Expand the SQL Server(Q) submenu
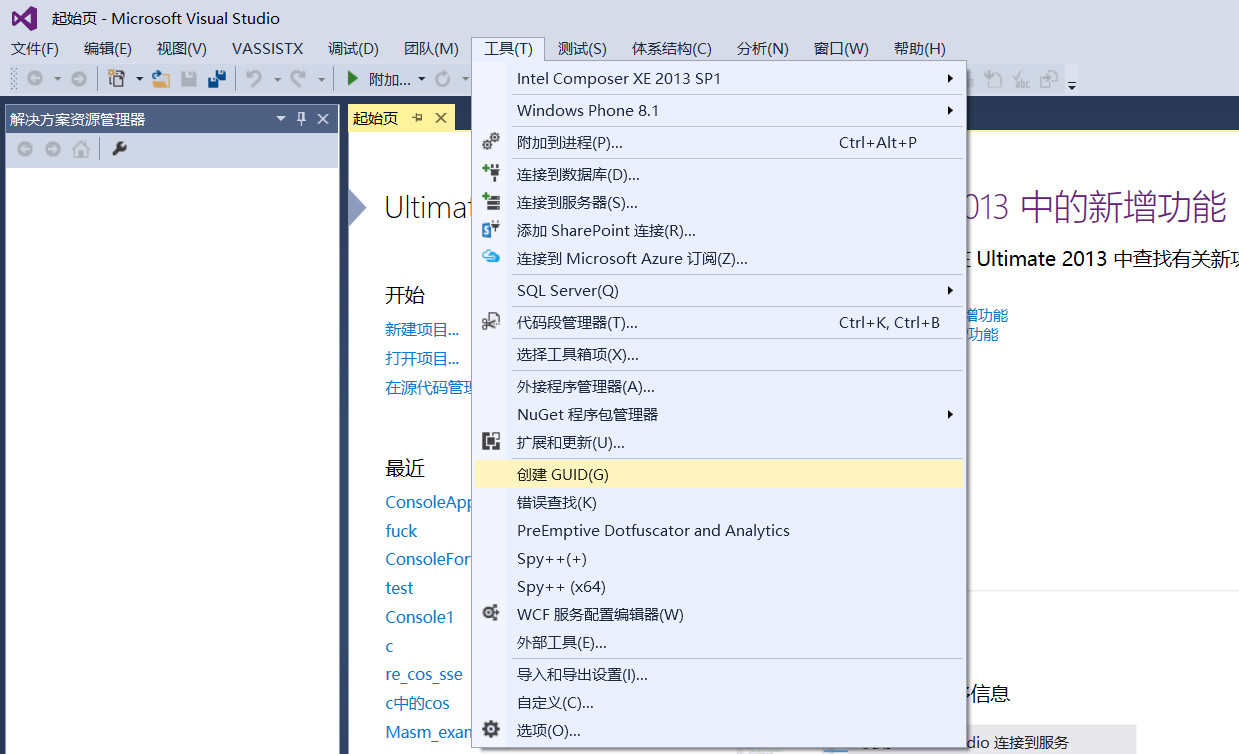The height and width of the screenshot is (754, 1239). [x=720, y=290]
